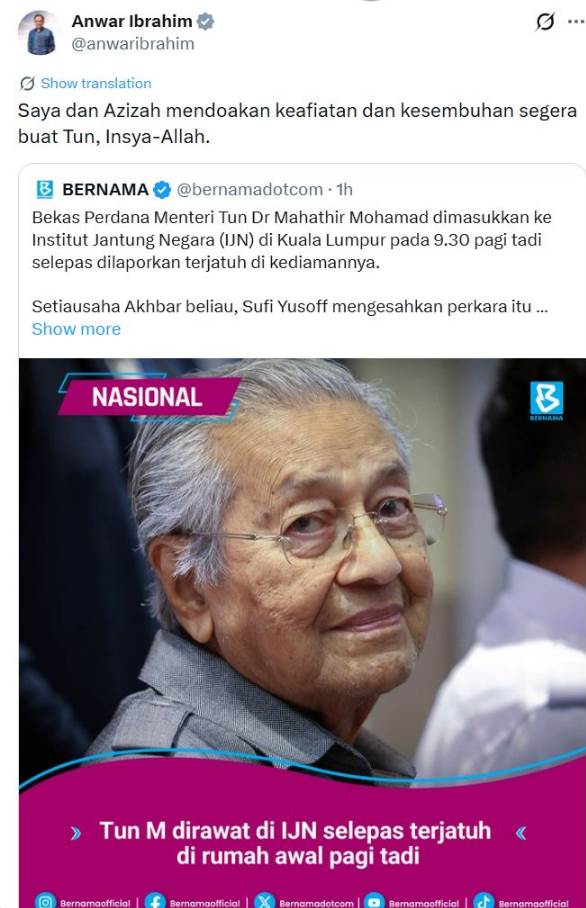
Task: Open the Mahathir news image
Action: pos(302,633)
